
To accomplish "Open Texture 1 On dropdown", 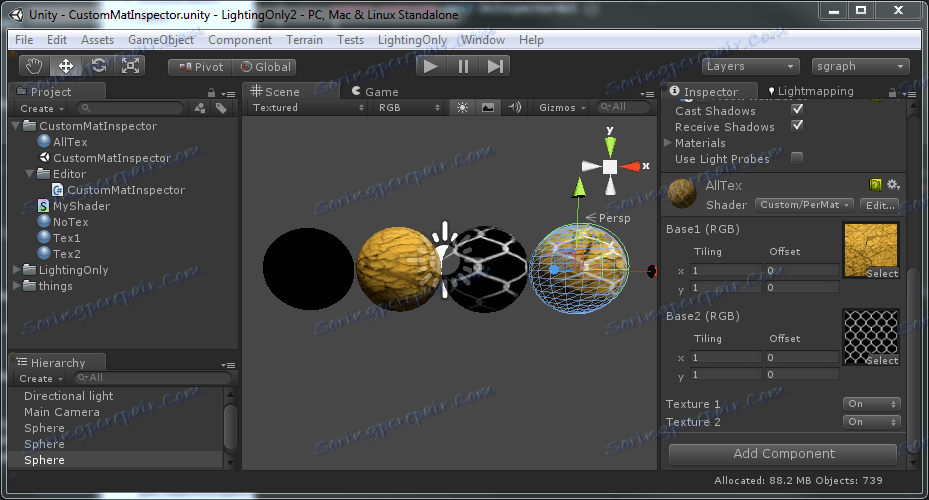I will [x=872, y=404].
